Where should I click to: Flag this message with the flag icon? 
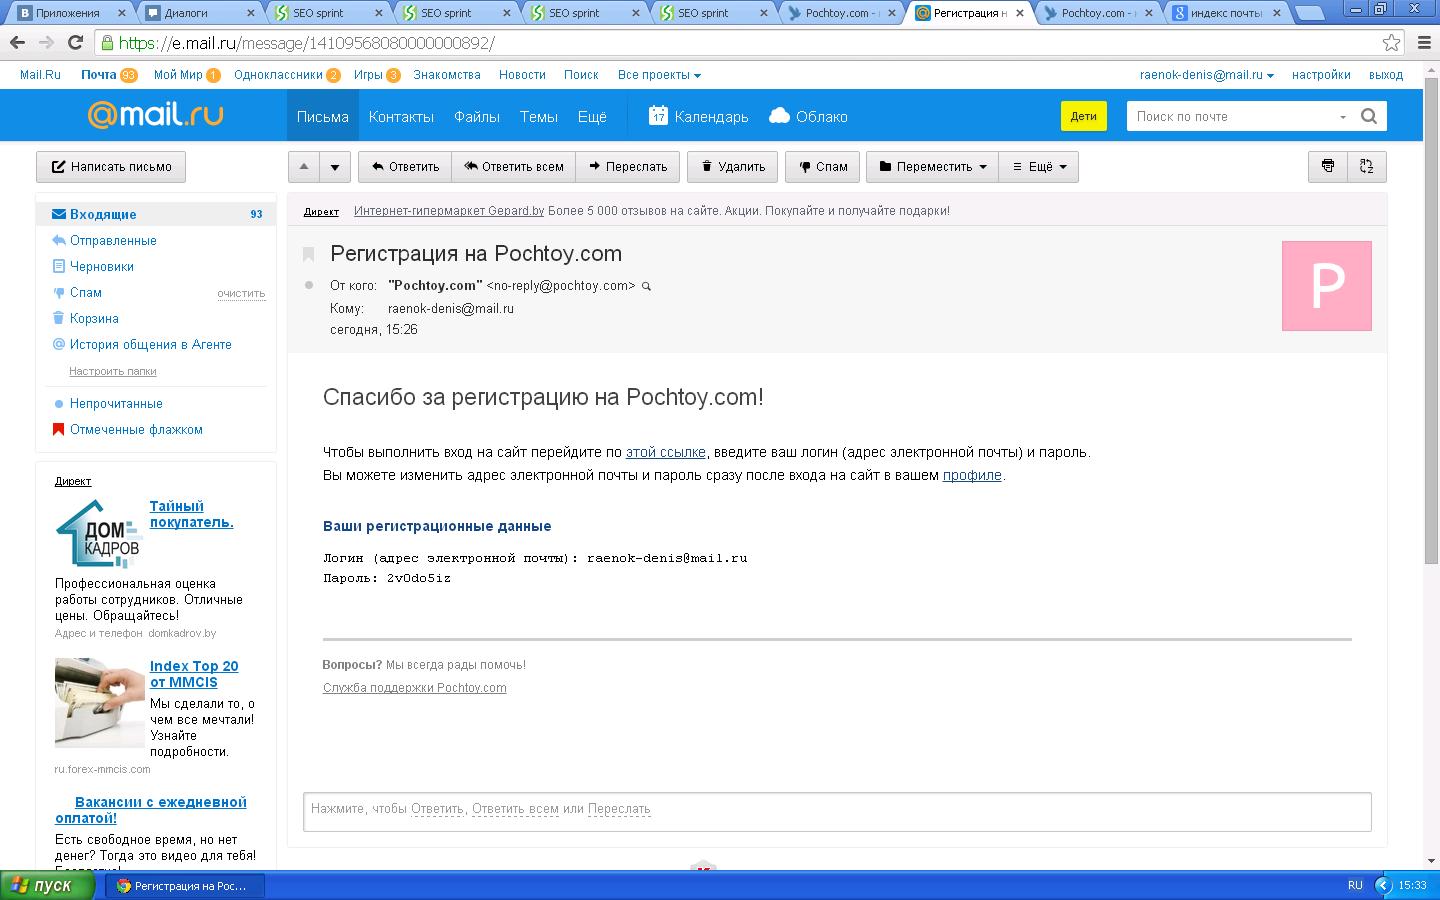[309, 254]
